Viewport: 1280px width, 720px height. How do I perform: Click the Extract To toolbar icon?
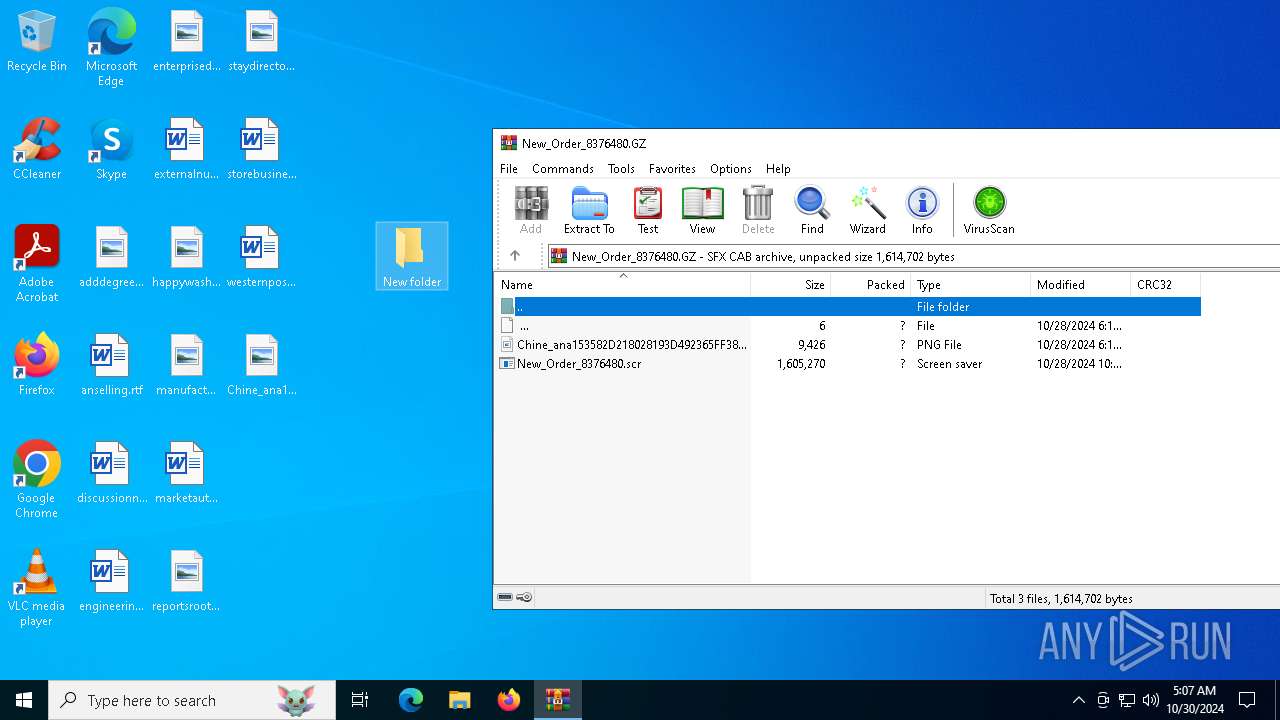coord(589,210)
